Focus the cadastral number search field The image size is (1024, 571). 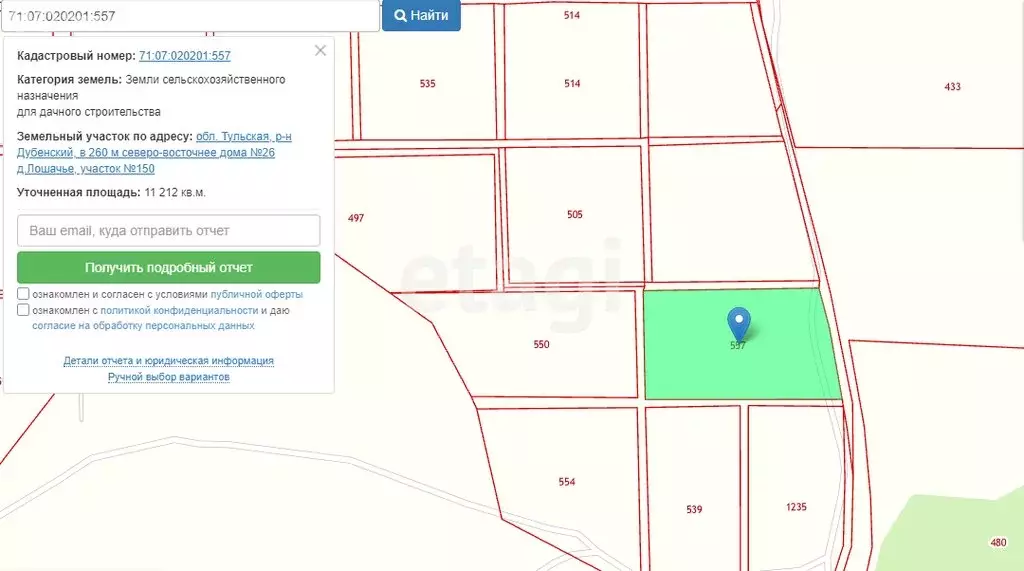coord(191,16)
